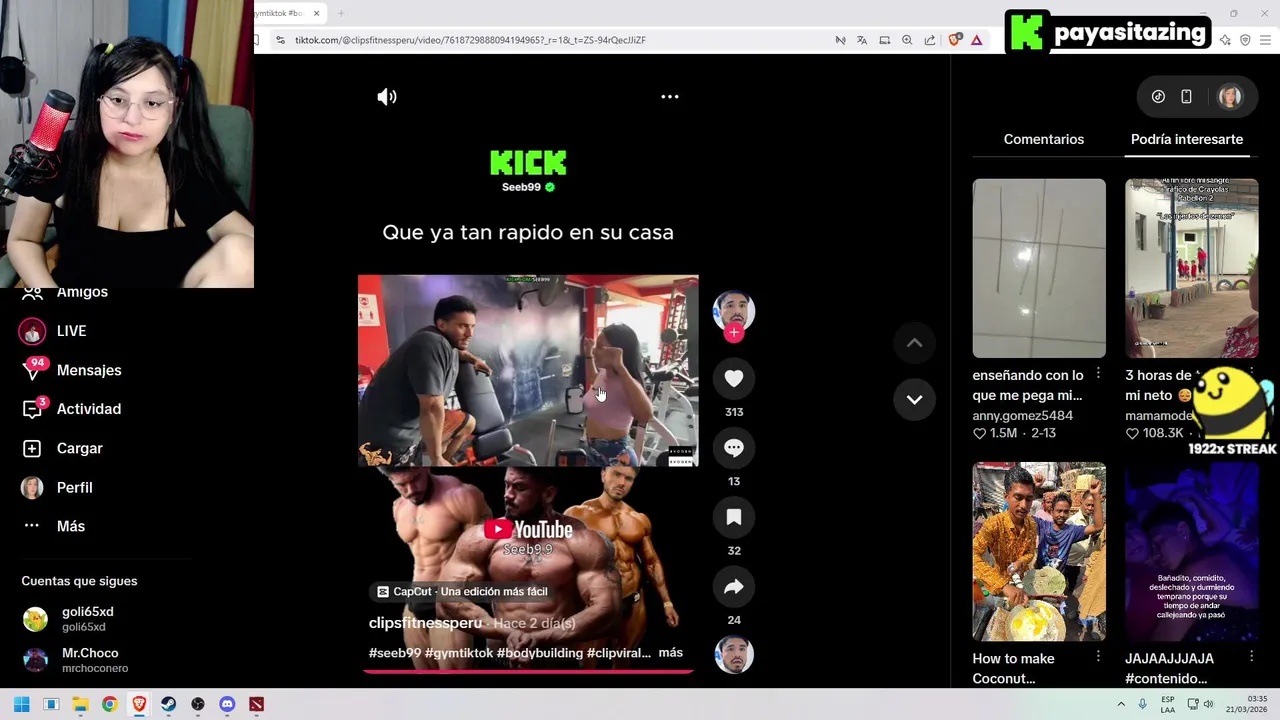This screenshot has height=720, width=1280.
Task: Open OBS Studio from taskbar
Action: (198, 704)
